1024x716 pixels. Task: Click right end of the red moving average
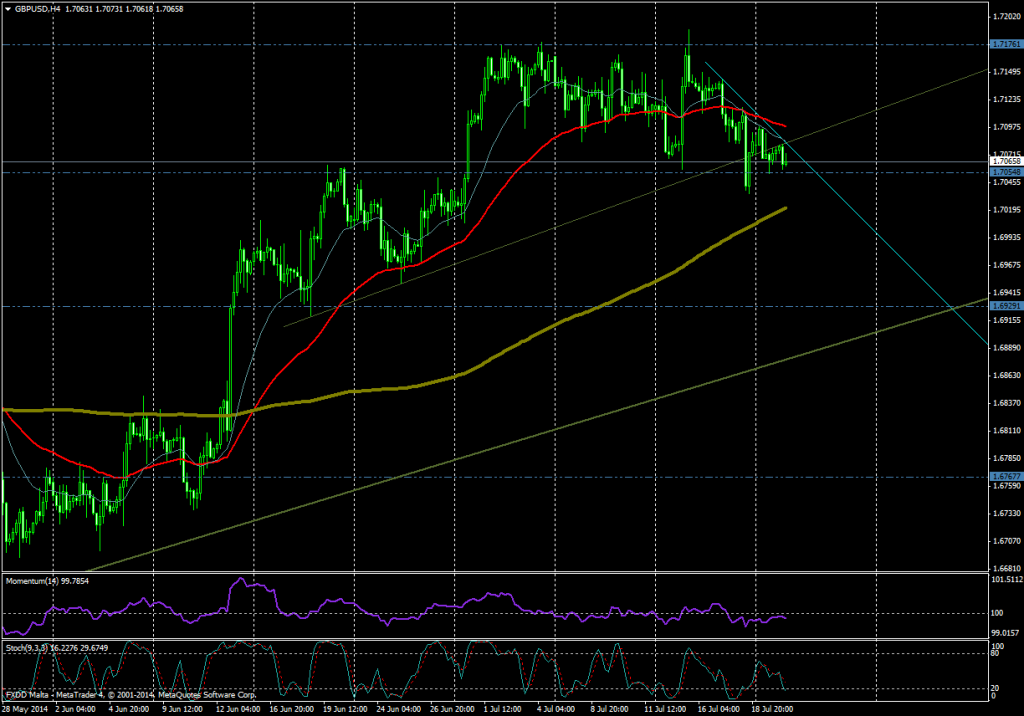[x=785, y=126]
